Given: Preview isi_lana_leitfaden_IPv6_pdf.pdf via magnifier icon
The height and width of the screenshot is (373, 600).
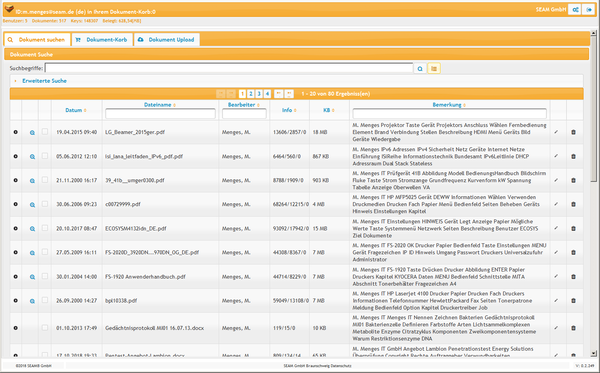Looking at the screenshot, I should click(x=32, y=156).
